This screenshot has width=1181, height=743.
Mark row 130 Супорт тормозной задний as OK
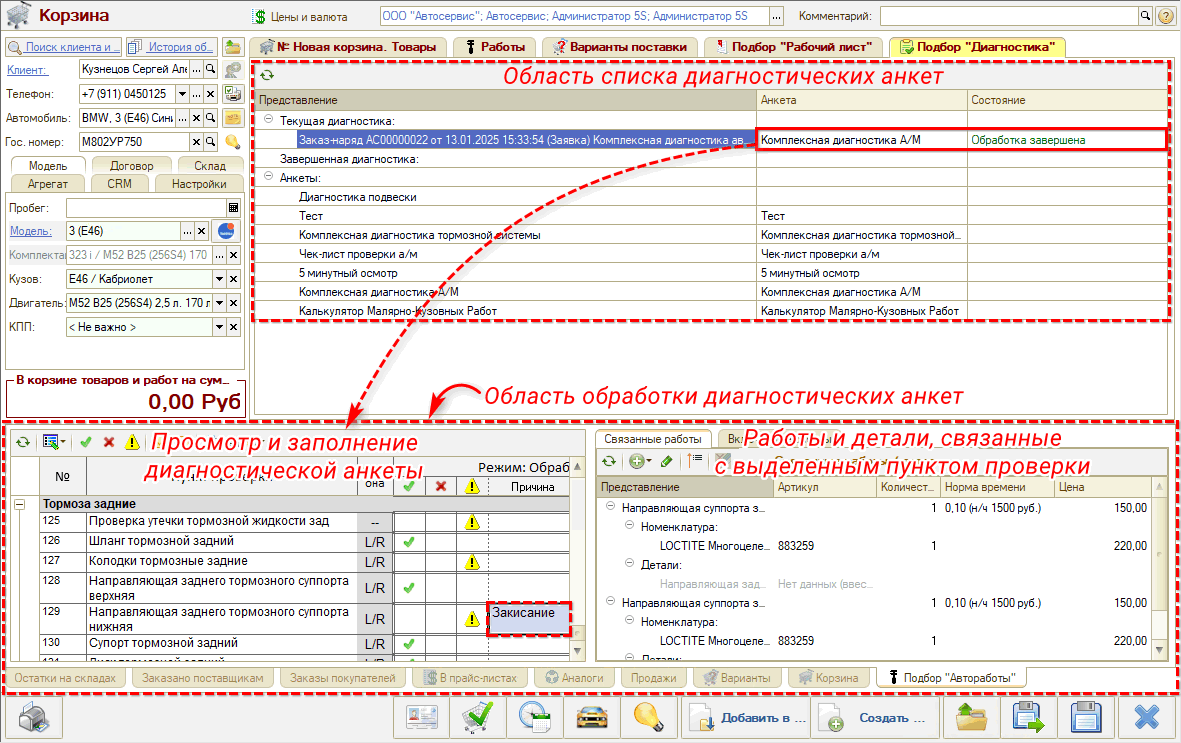408,644
